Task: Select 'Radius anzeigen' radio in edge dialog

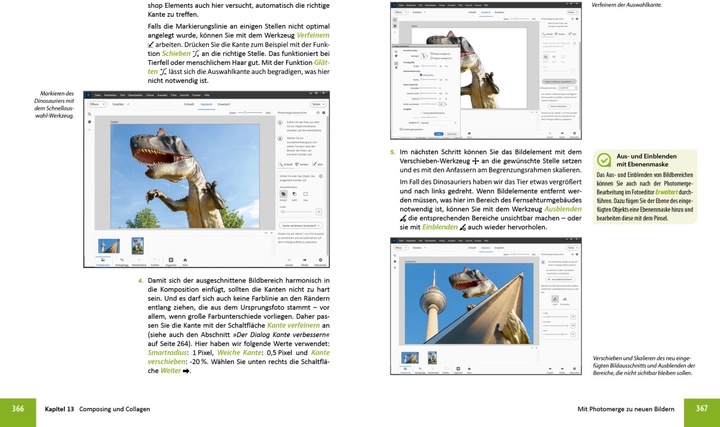Action: click(x=431, y=54)
